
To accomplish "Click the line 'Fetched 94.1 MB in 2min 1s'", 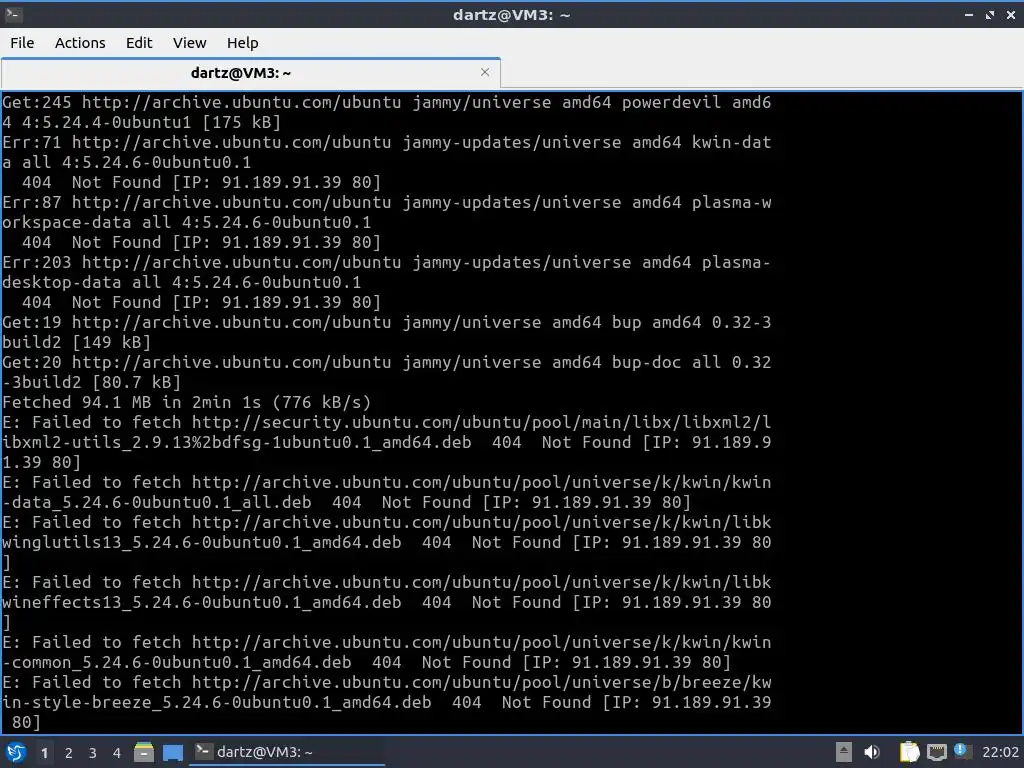I will point(186,402).
